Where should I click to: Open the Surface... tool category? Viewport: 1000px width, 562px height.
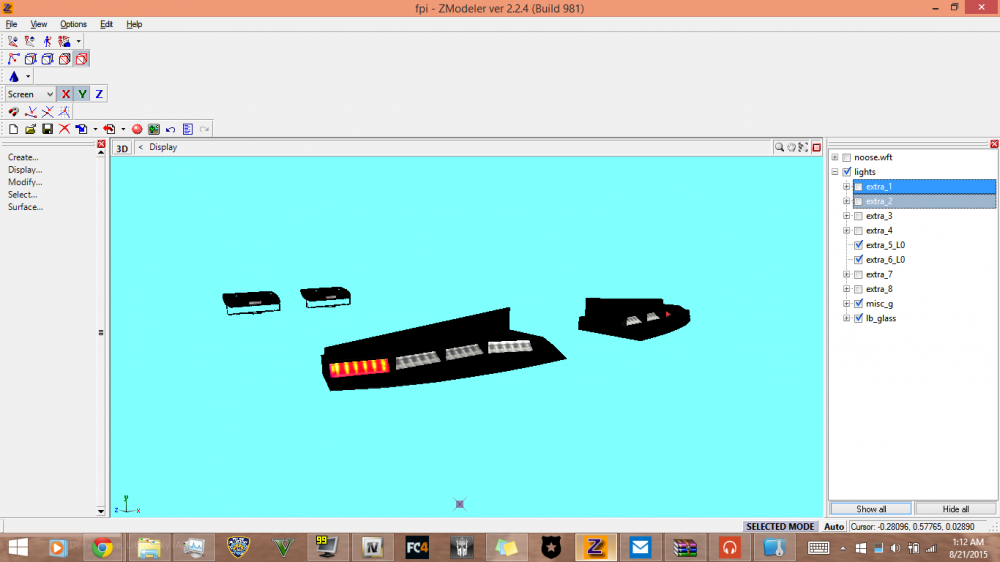point(26,207)
